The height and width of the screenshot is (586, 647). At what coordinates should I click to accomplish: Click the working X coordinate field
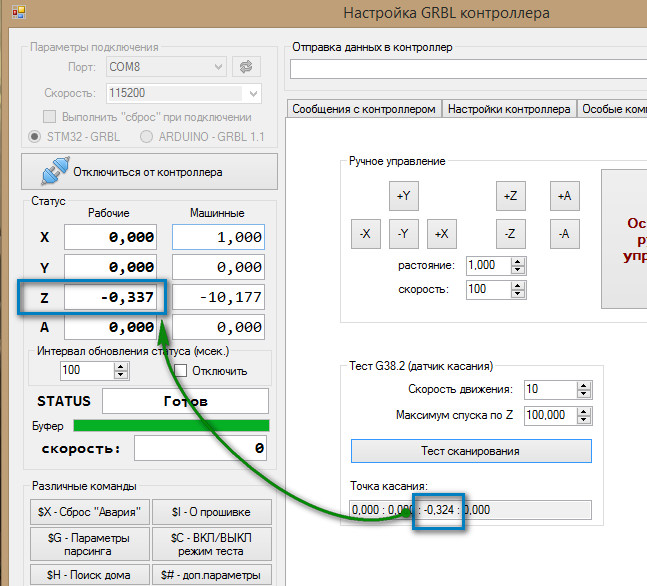coord(111,237)
